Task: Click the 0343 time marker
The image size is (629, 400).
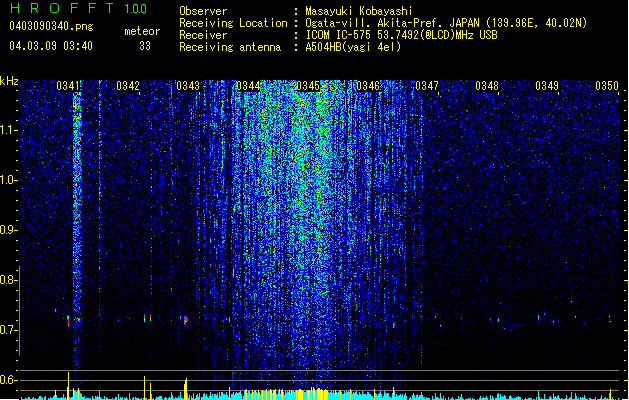Action: coord(188,86)
